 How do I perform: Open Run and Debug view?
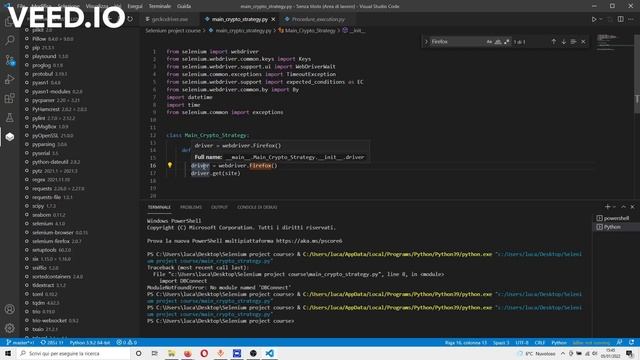pos(9,79)
